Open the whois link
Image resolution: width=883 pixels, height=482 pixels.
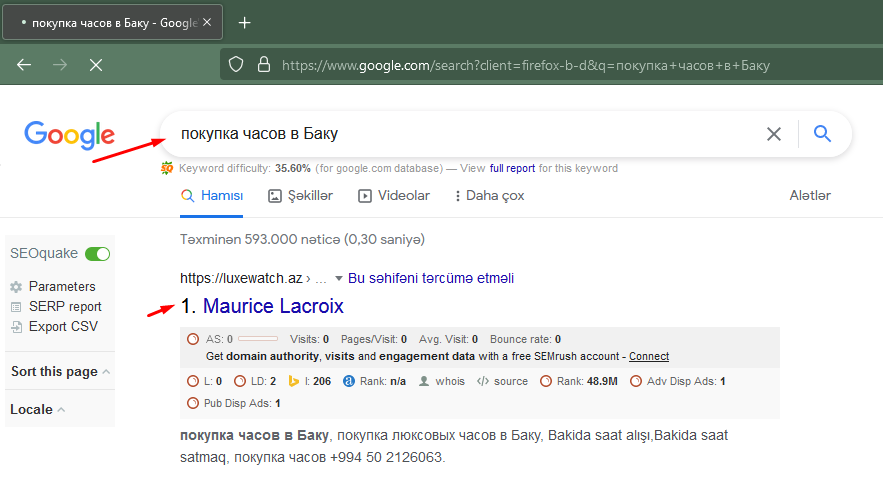tap(450, 381)
